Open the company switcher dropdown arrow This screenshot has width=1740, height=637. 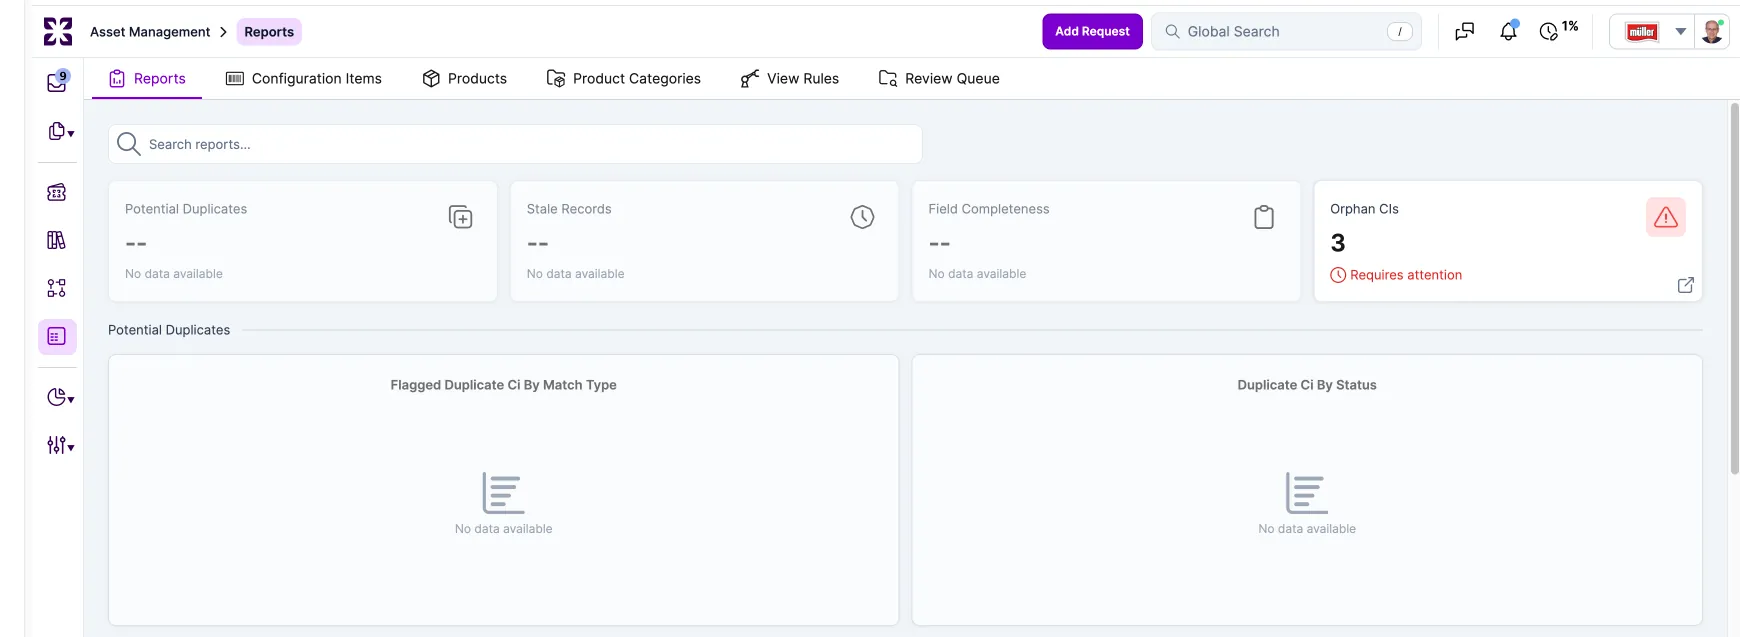[1681, 32]
